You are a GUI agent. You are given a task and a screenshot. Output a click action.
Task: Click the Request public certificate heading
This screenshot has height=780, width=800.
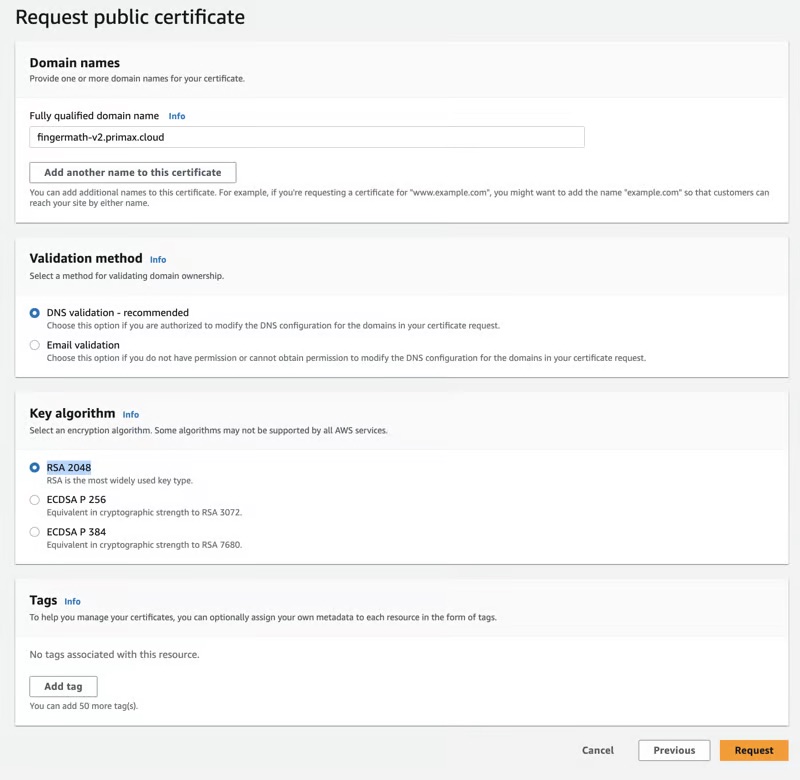pos(132,17)
